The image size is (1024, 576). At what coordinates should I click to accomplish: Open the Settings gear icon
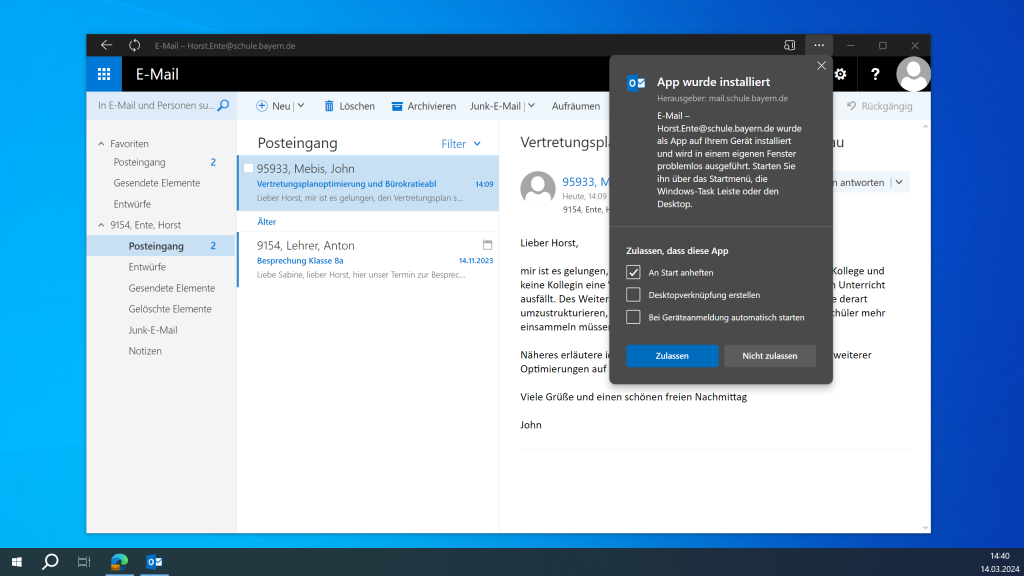839,74
